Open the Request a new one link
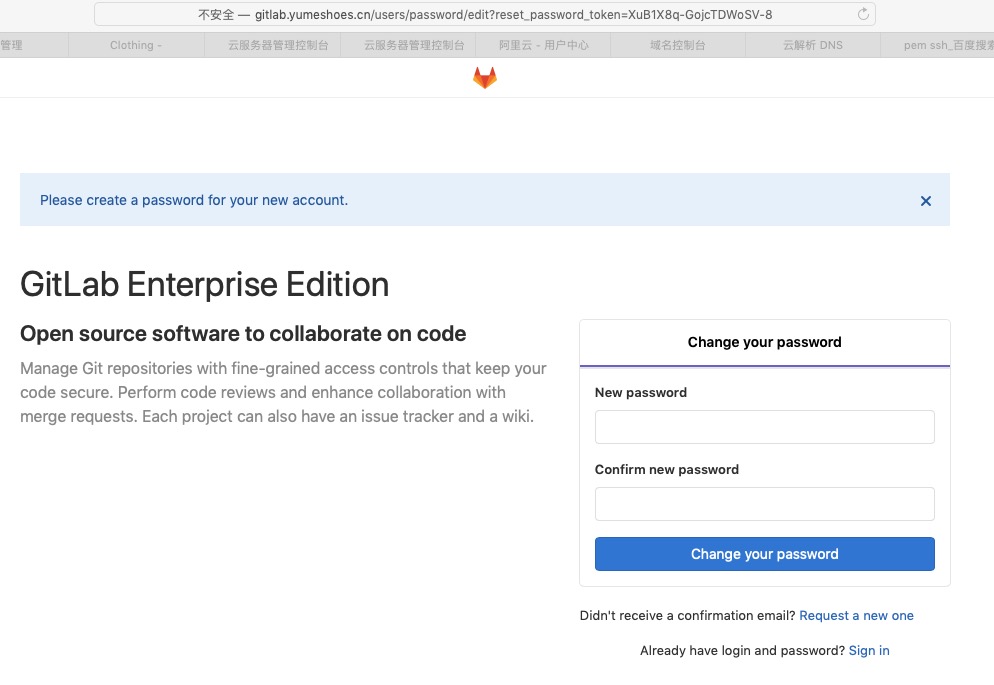Image resolution: width=994 pixels, height=685 pixels. (856, 615)
